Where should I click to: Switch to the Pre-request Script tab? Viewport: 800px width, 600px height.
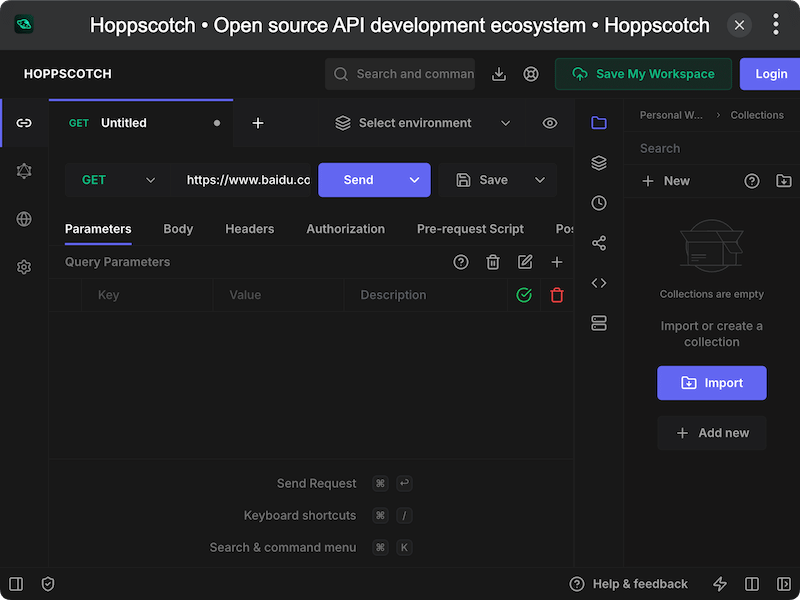470,229
